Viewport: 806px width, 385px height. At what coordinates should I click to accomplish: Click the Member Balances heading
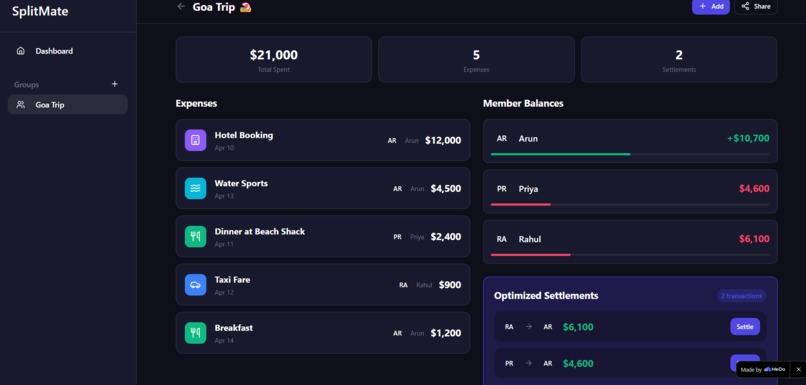point(523,103)
